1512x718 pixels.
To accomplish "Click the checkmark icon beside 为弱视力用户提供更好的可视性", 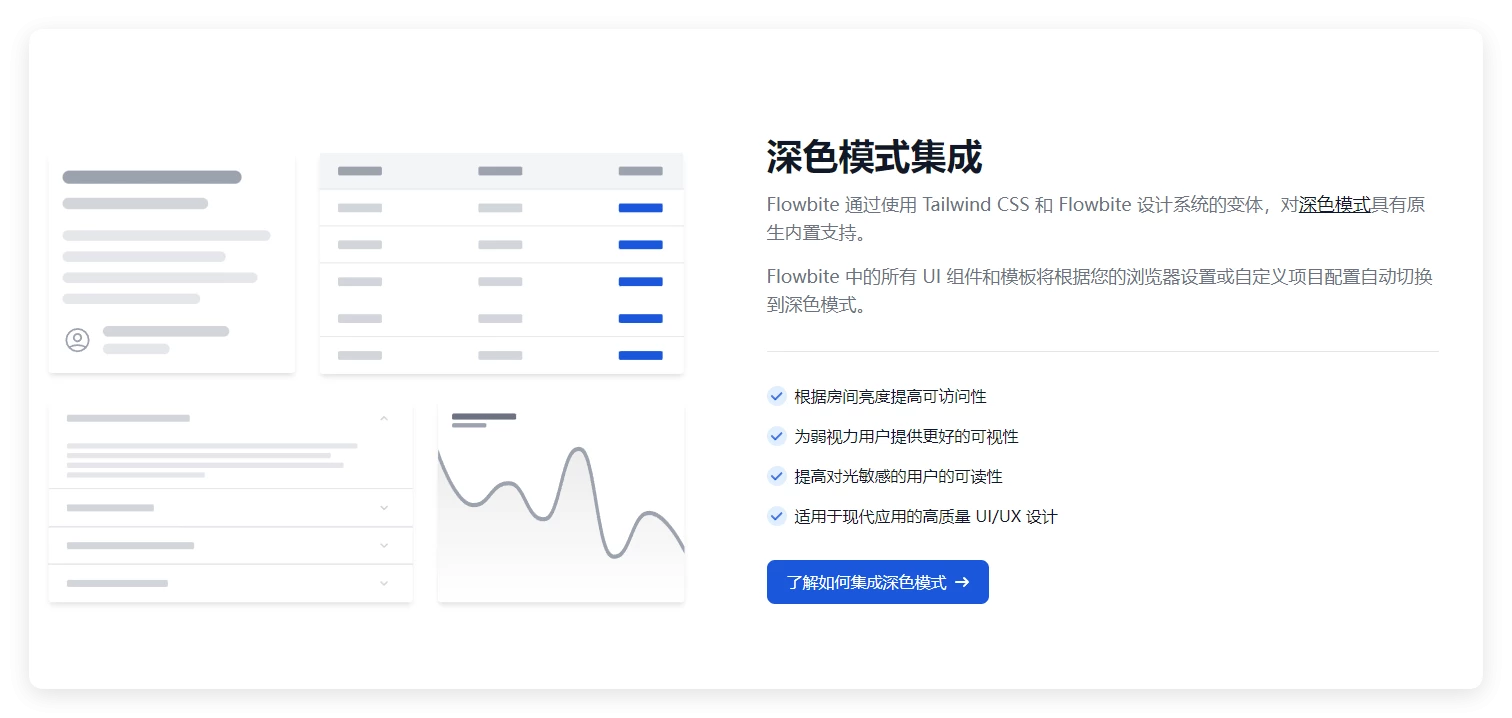I will coord(776,436).
